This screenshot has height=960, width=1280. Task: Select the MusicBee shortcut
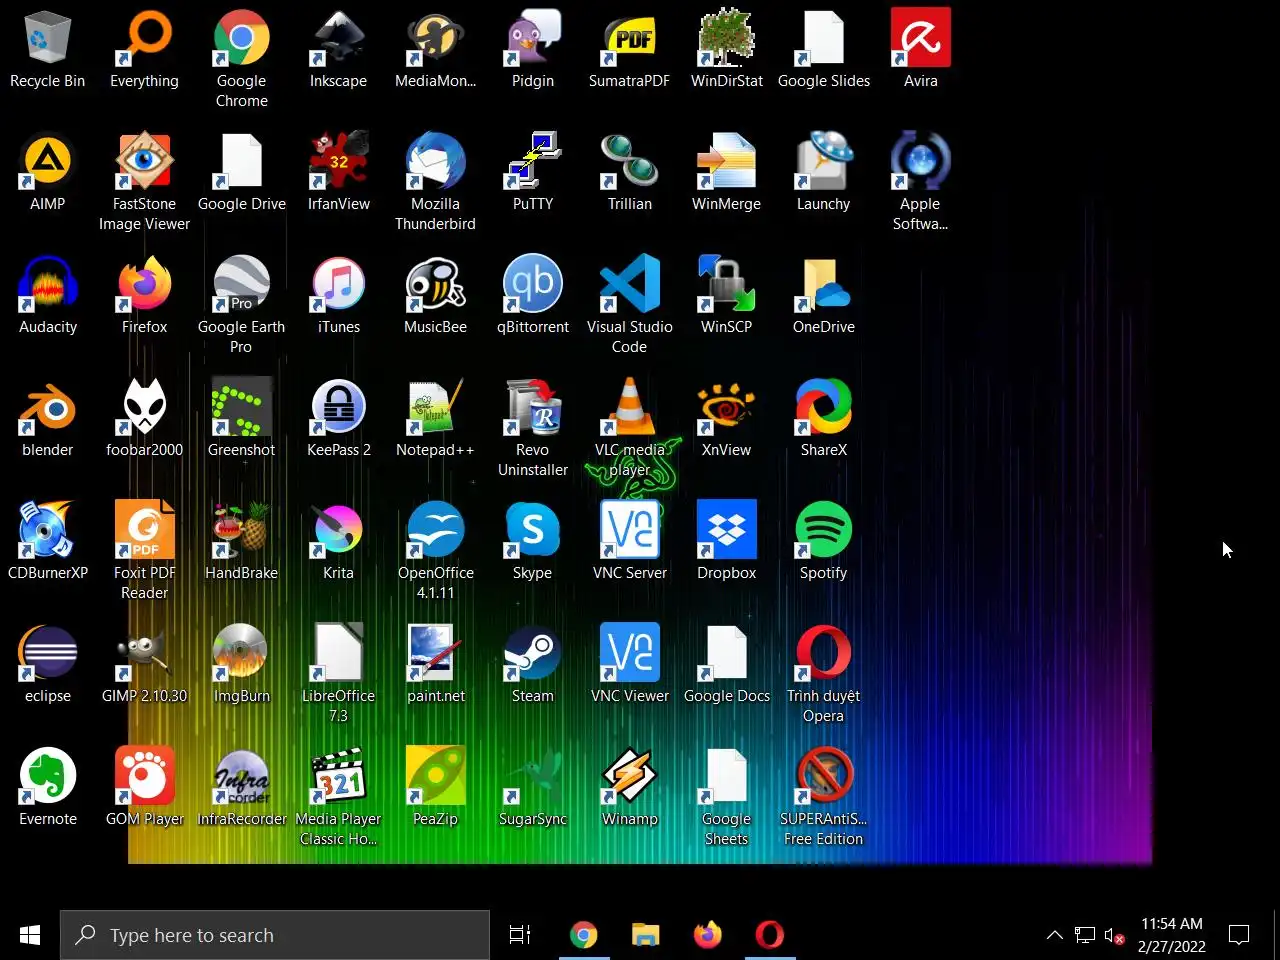click(x=435, y=285)
